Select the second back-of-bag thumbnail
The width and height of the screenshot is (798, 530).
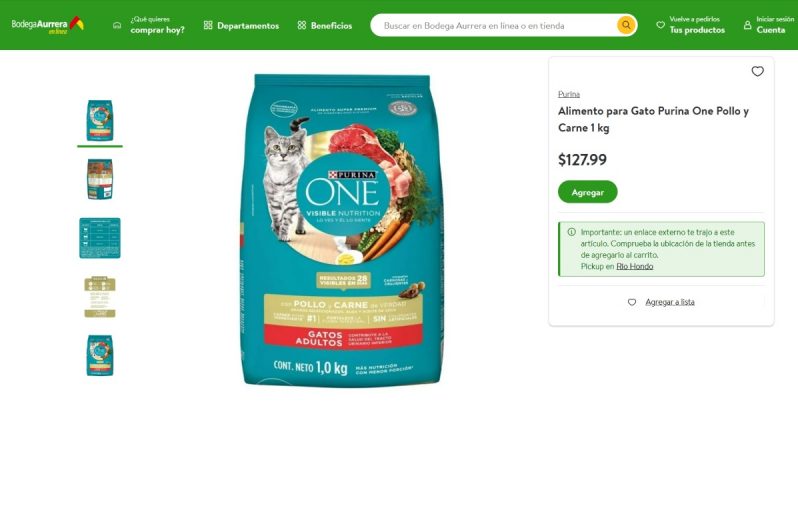point(100,179)
